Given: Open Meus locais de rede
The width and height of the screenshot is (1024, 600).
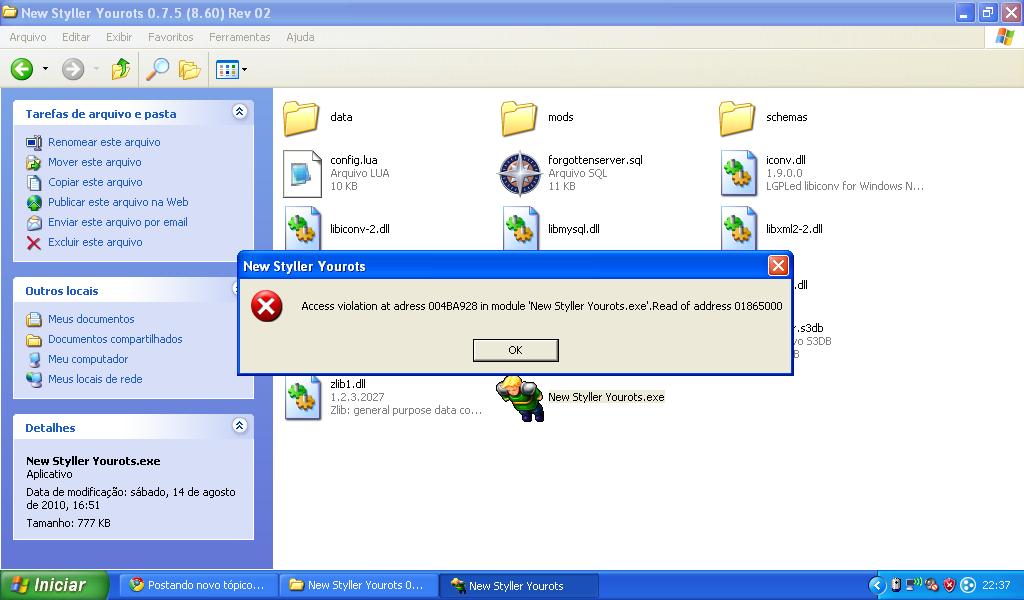Looking at the screenshot, I should click(95, 379).
